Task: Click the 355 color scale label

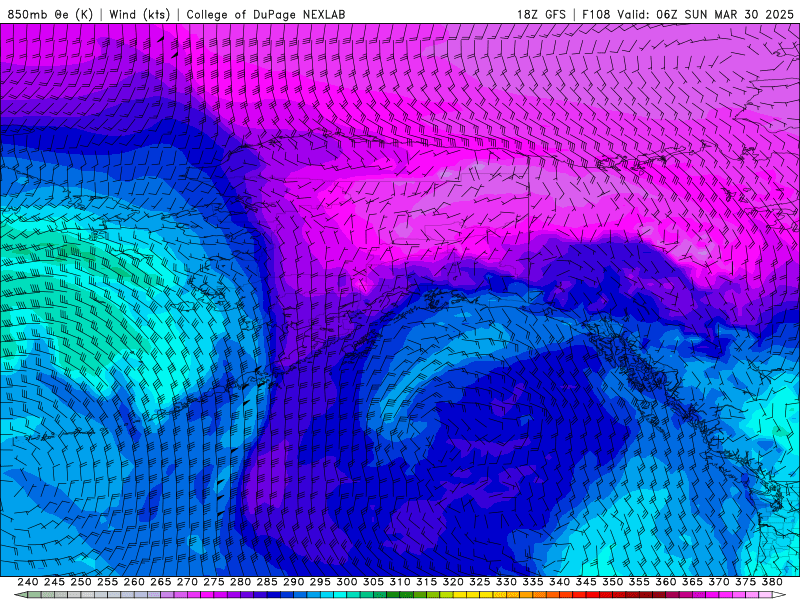Action: point(639,582)
